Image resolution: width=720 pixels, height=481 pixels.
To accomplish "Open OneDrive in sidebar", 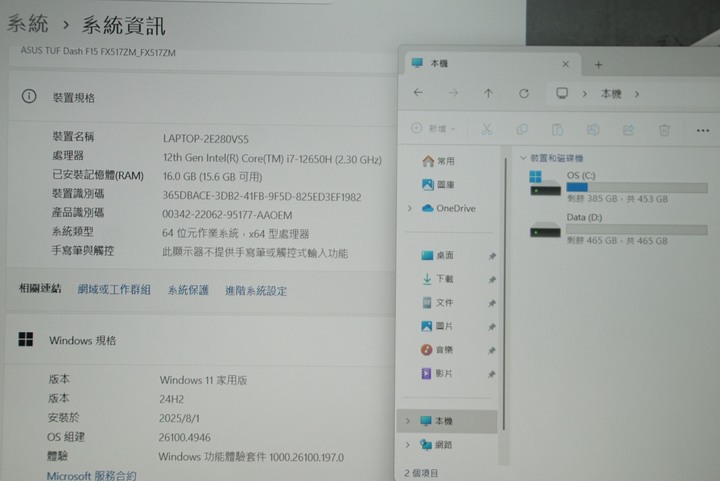I will point(449,208).
